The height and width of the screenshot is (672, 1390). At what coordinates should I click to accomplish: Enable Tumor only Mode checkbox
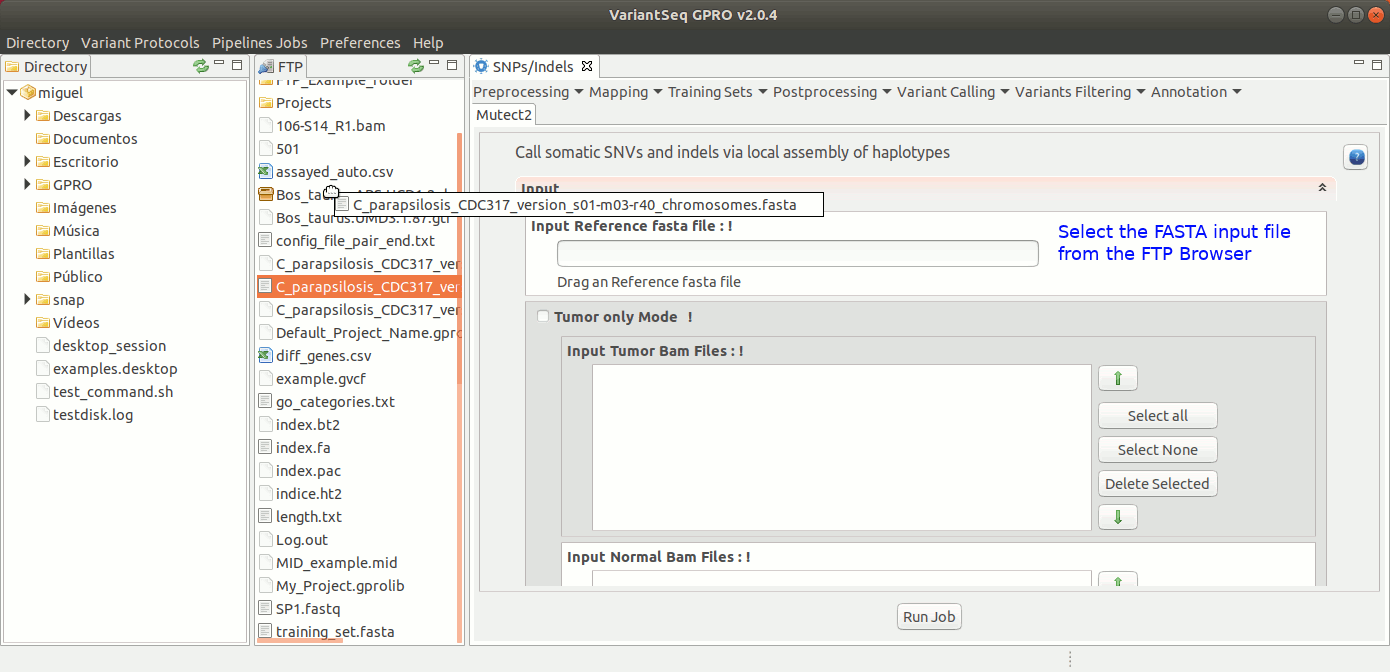[x=543, y=317]
